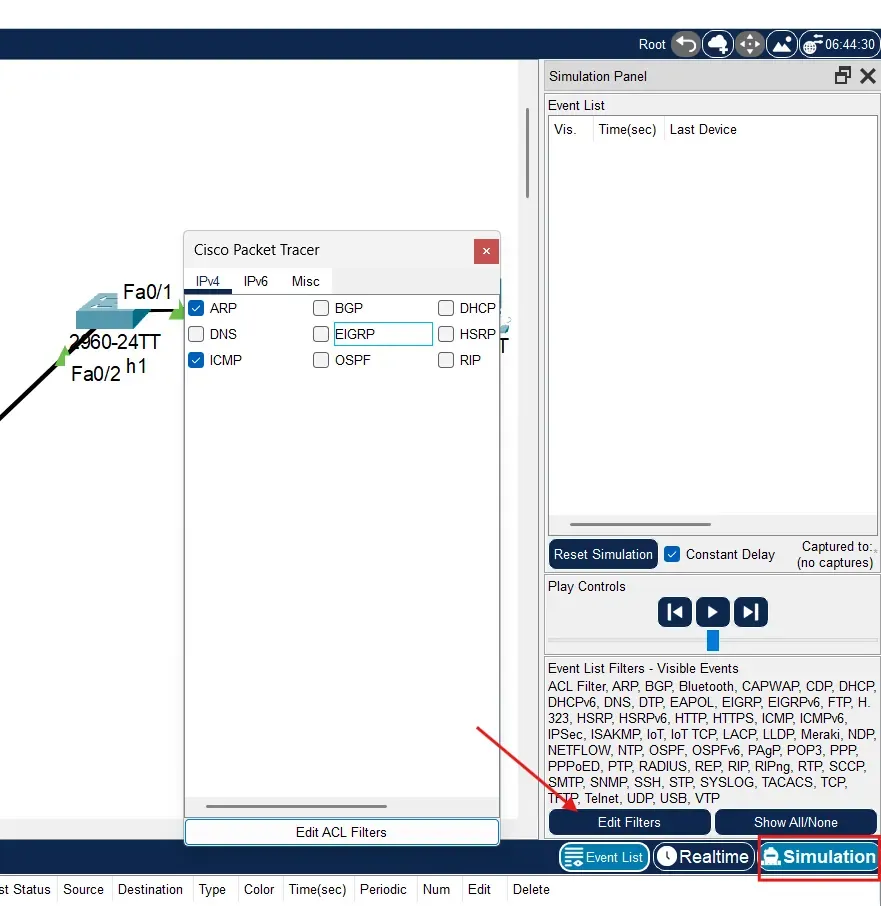Image resolution: width=881 pixels, height=906 pixels.
Task: Click the Num column header
Action: click(x=436, y=889)
